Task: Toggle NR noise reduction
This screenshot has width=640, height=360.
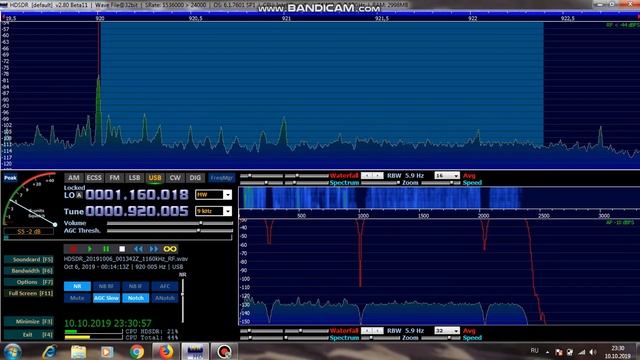Action: tap(77, 287)
